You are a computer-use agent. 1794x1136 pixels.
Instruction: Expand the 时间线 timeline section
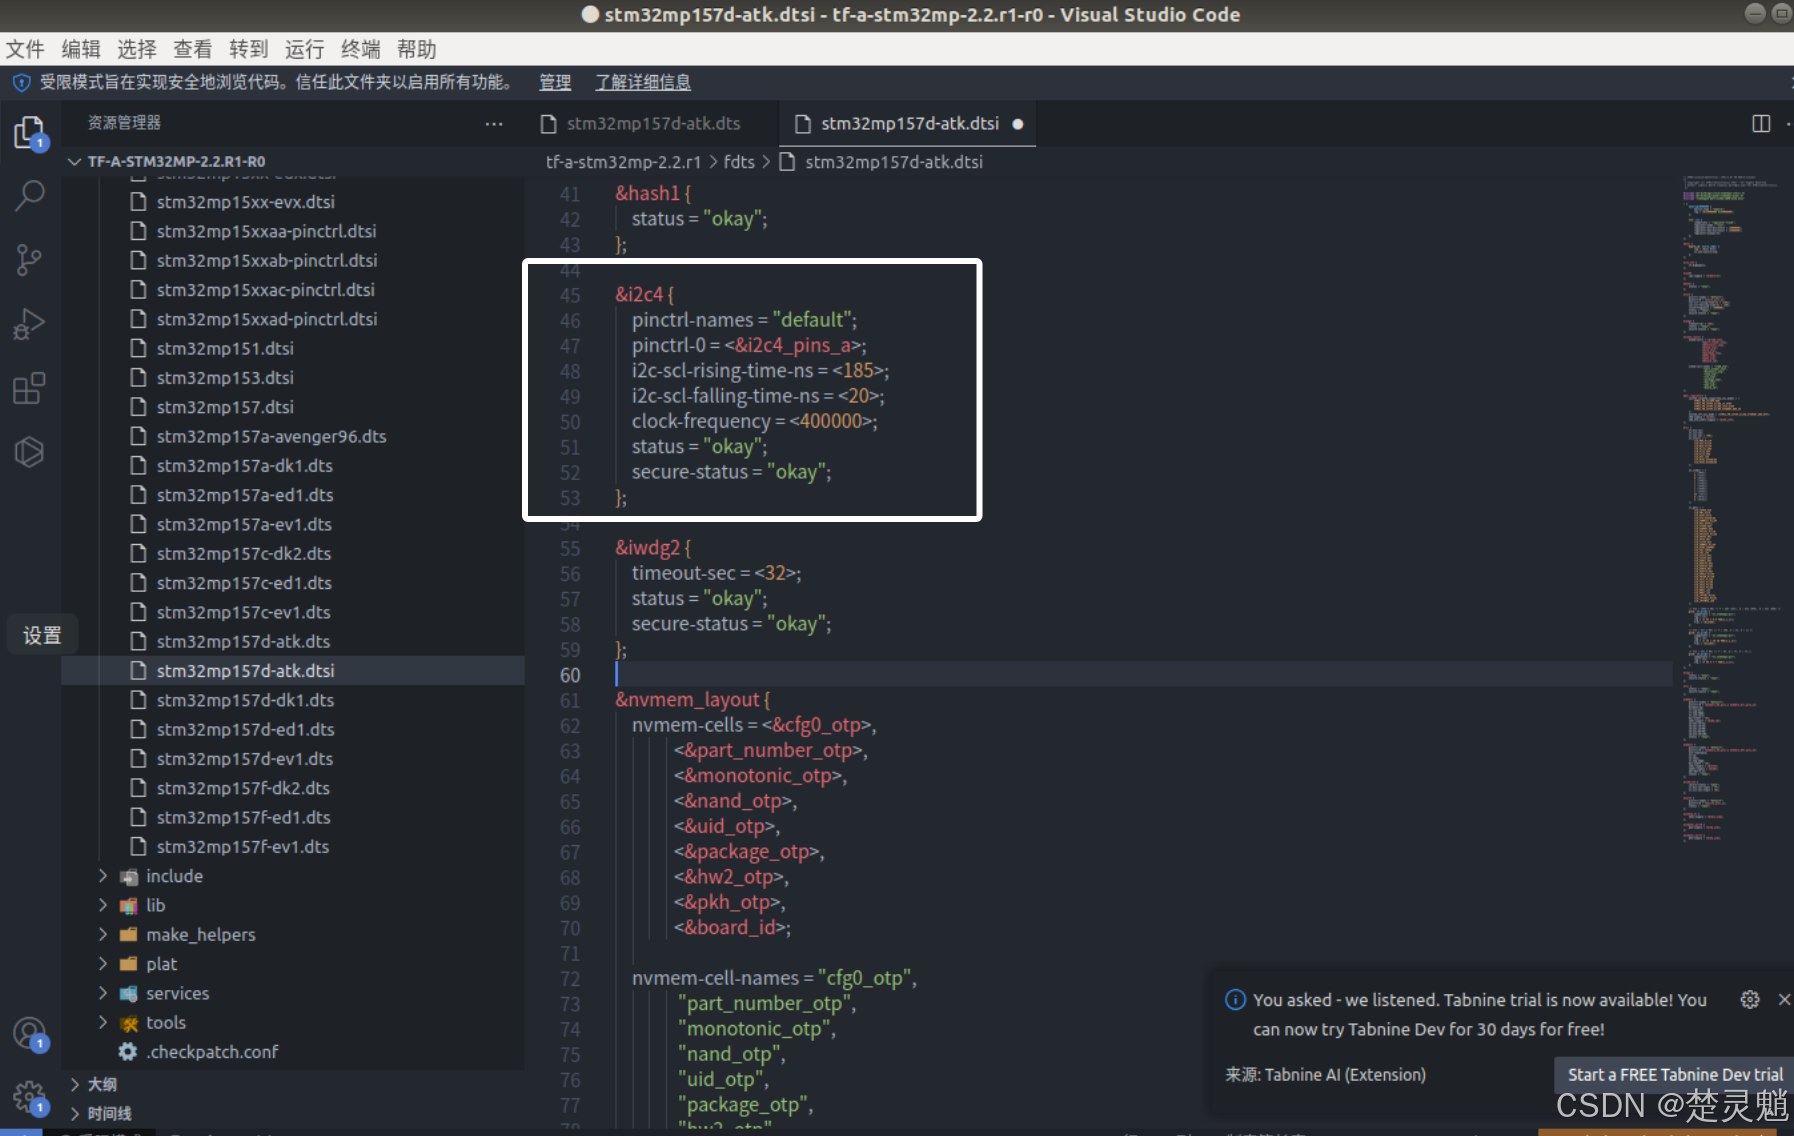pyautogui.click(x=109, y=1113)
